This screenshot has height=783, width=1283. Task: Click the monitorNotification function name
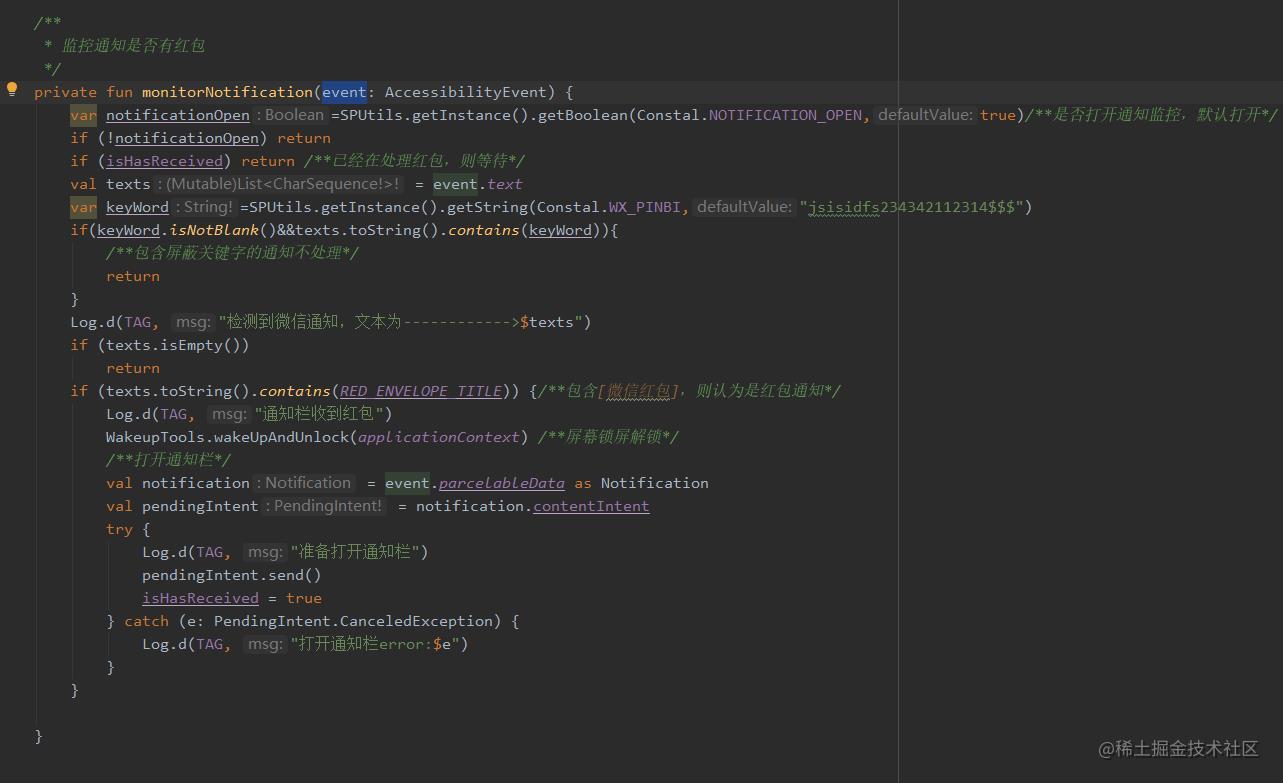(x=227, y=92)
